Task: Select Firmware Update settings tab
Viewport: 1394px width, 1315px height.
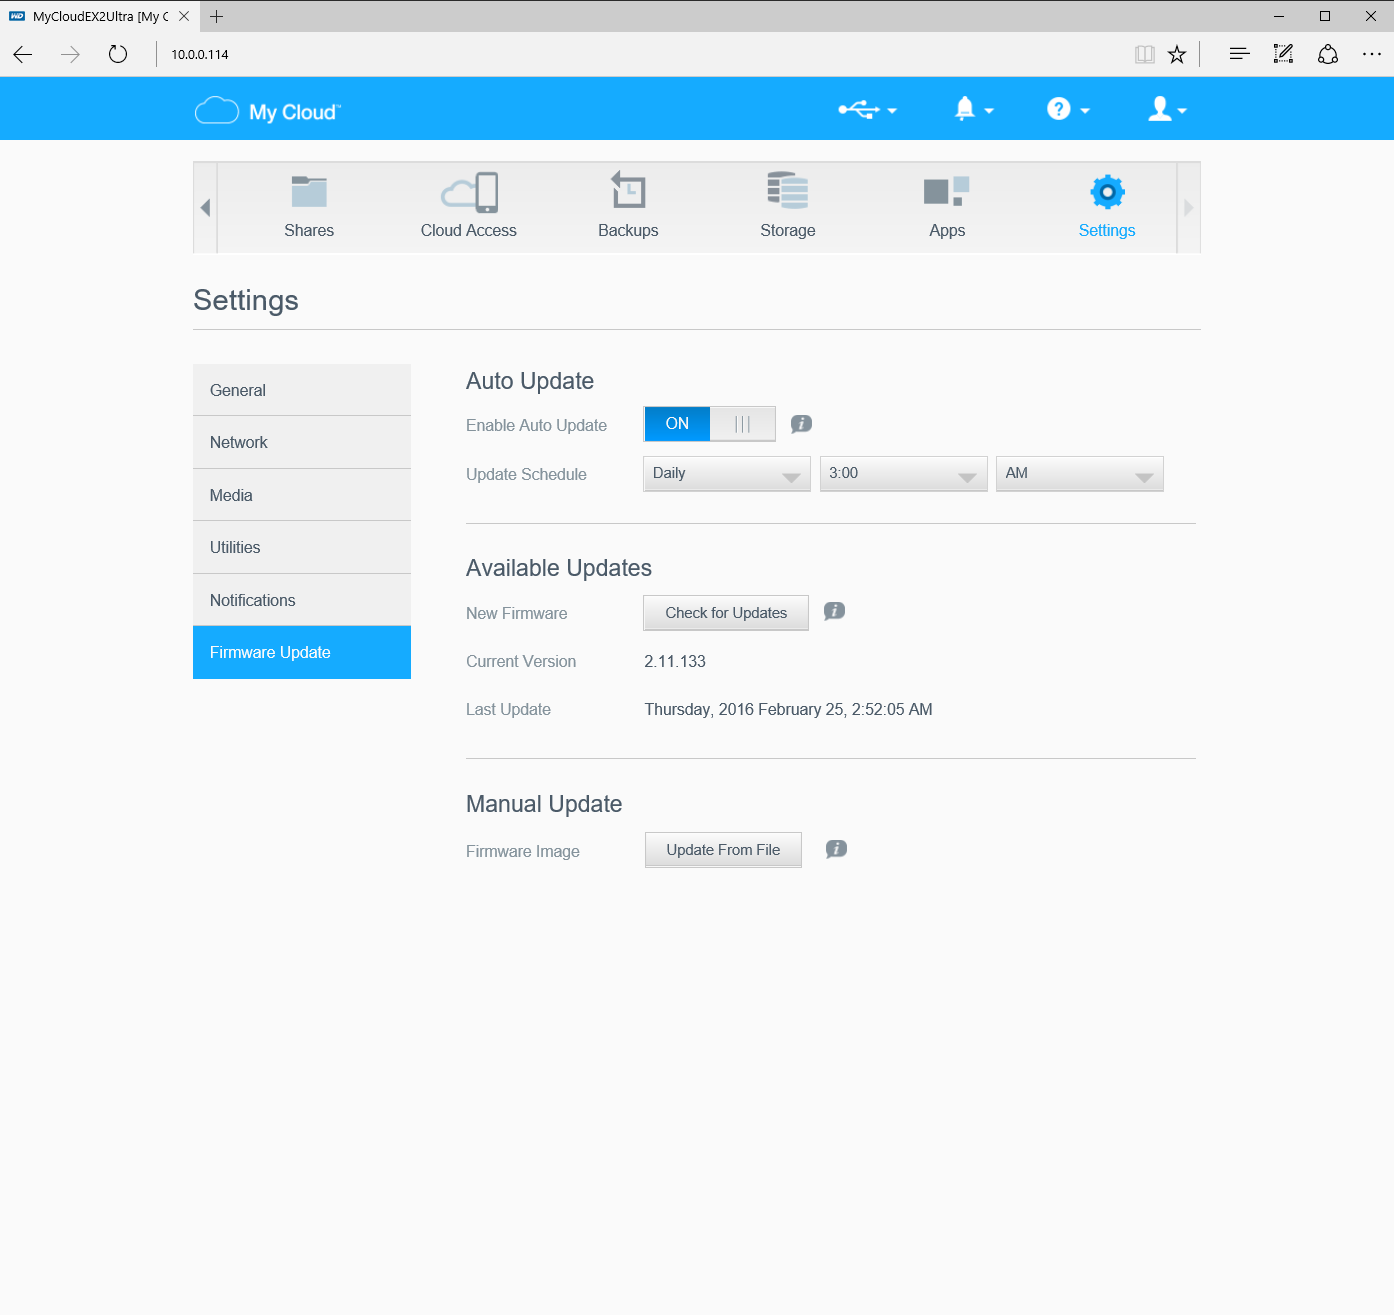Action: (302, 652)
